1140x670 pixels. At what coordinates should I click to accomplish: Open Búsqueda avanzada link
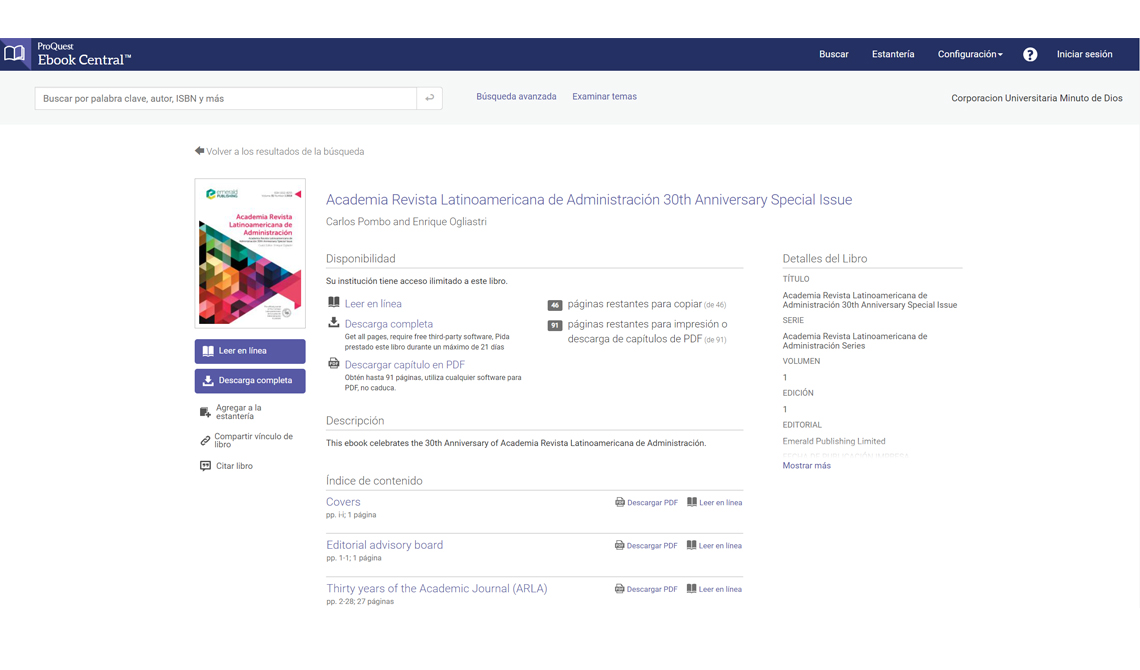[516, 97]
